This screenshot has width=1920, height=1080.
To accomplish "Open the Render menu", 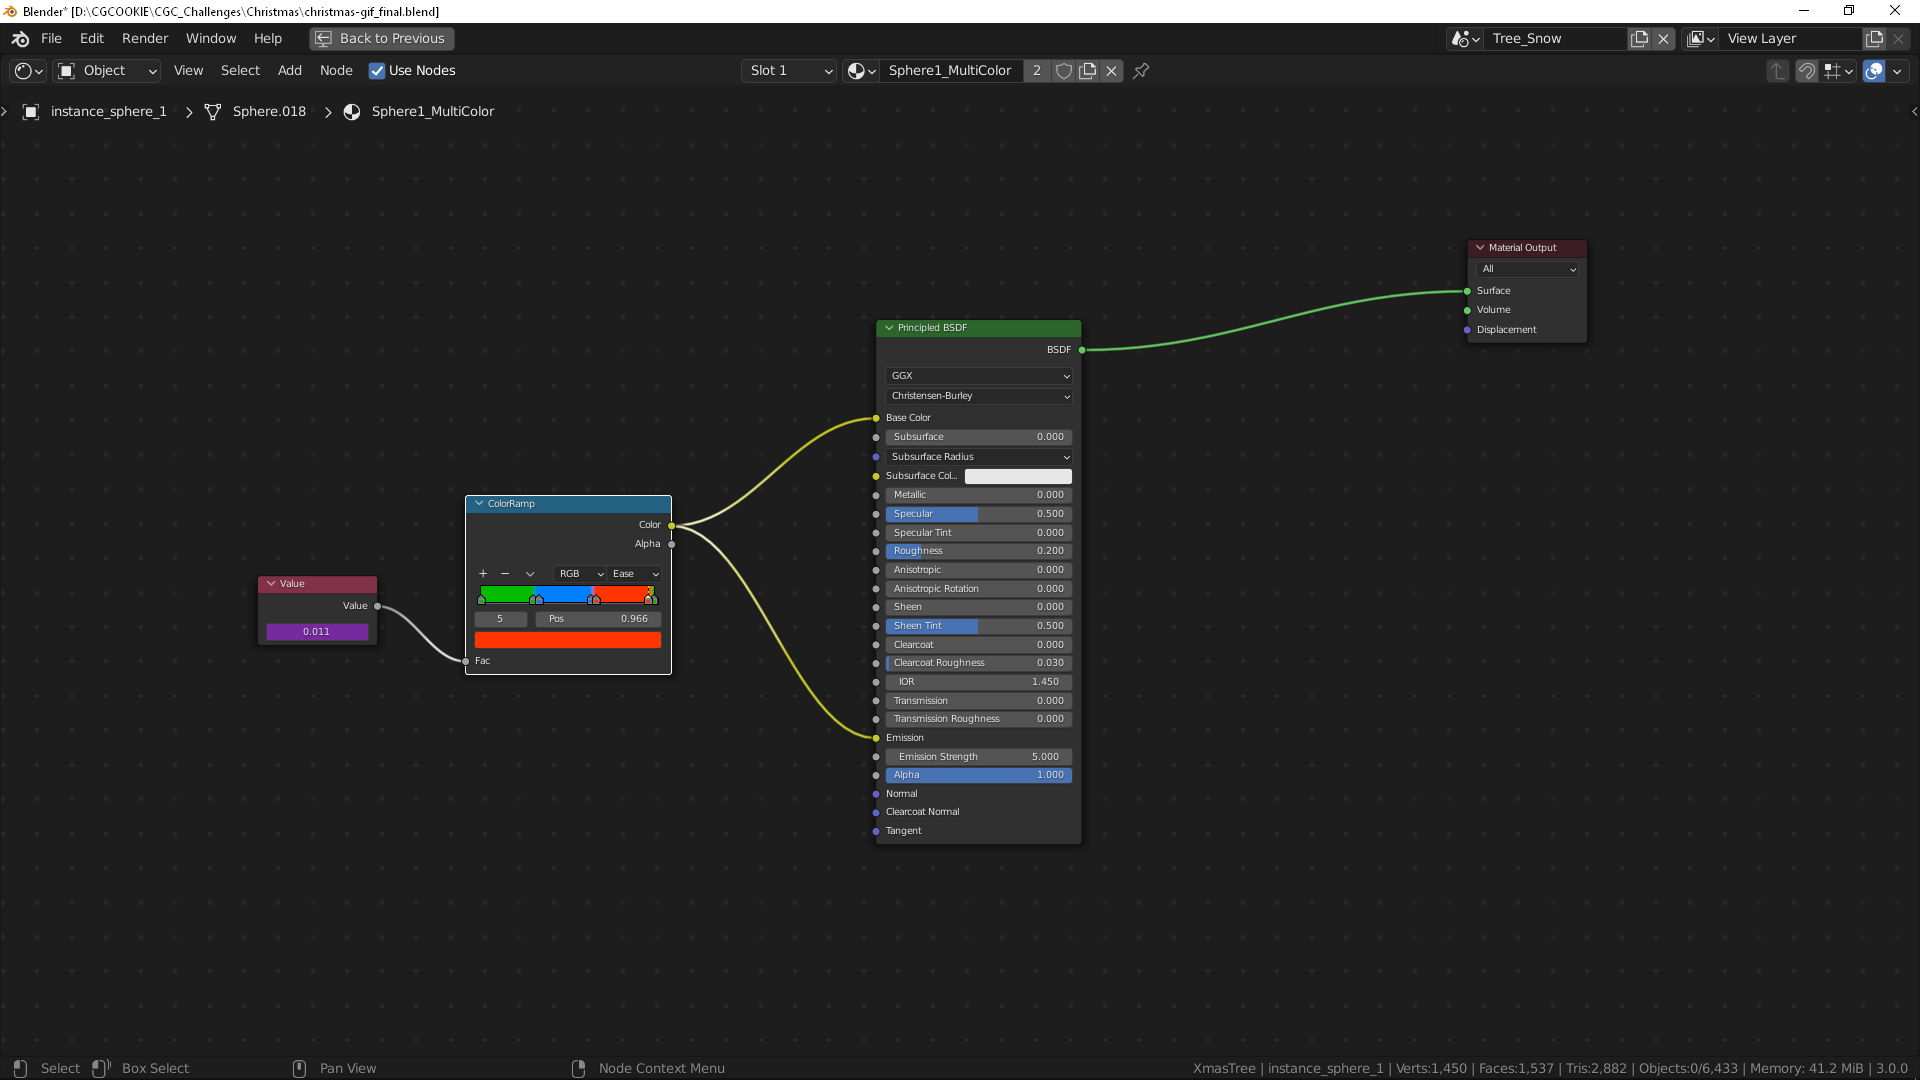I will pos(145,39).
